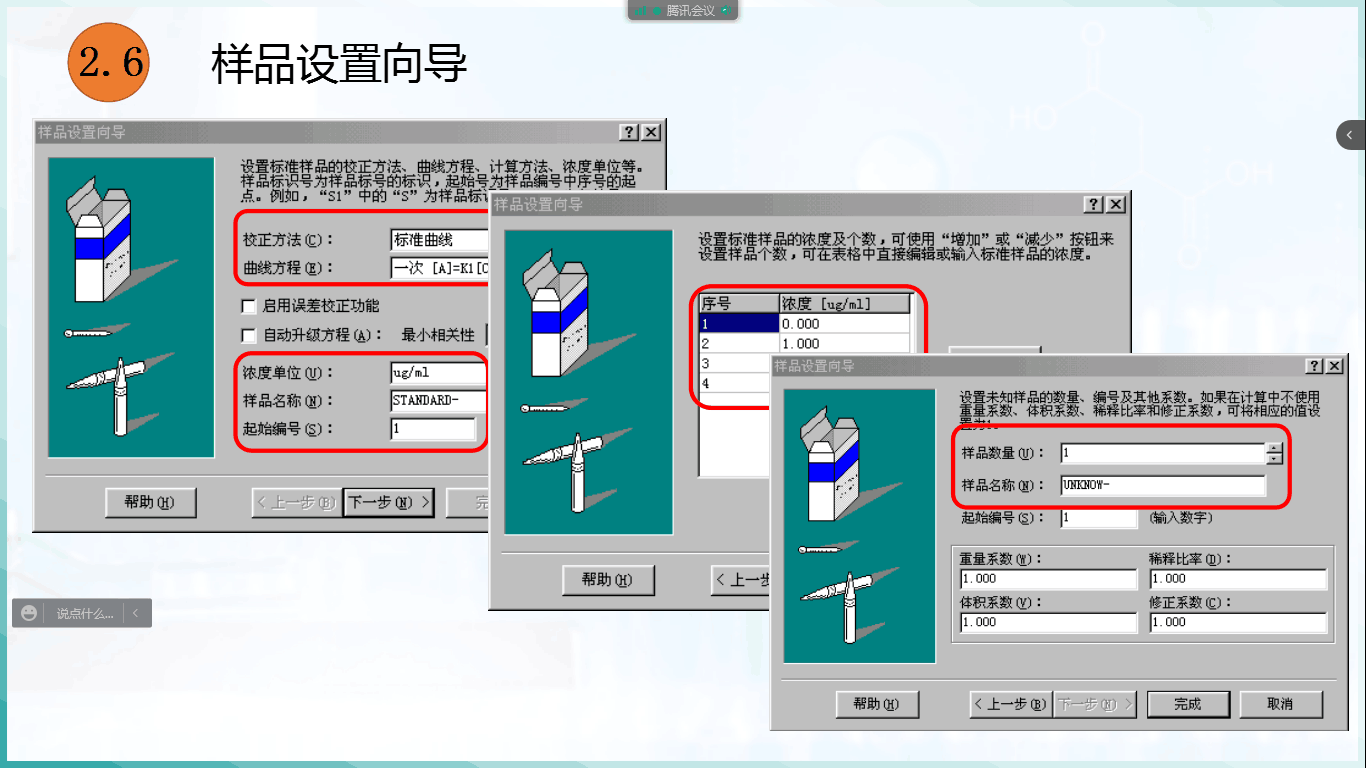Click 下一步(N) in the back-left wizard
1366x768 pixels.
(x=389, y=503)
